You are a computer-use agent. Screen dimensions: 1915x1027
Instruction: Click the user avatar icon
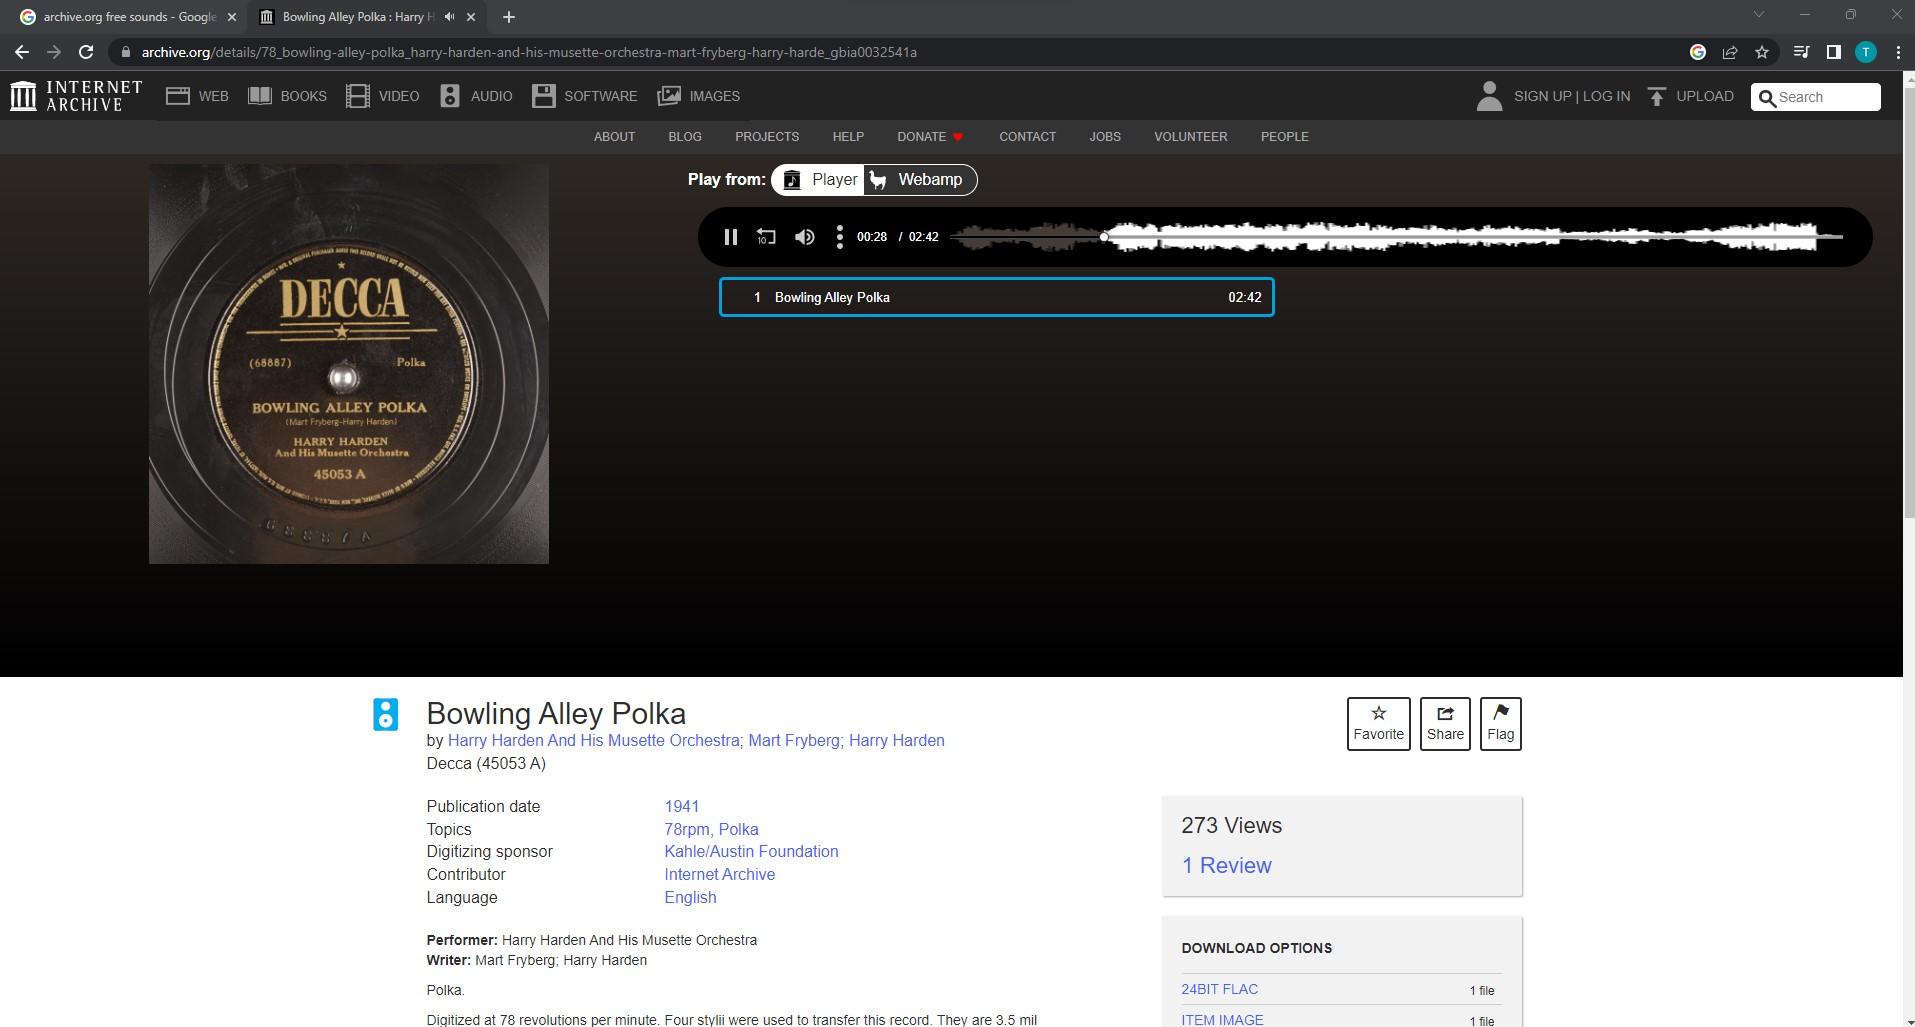[1489, 96]
